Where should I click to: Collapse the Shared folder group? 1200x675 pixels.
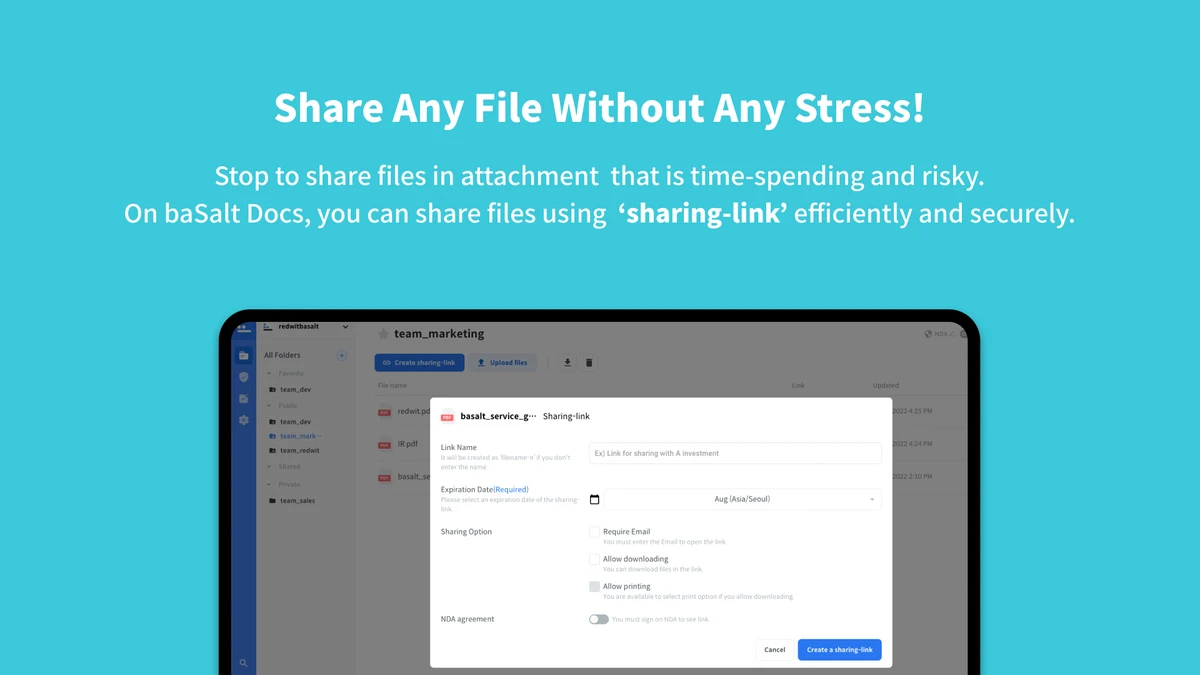[269, 467]
